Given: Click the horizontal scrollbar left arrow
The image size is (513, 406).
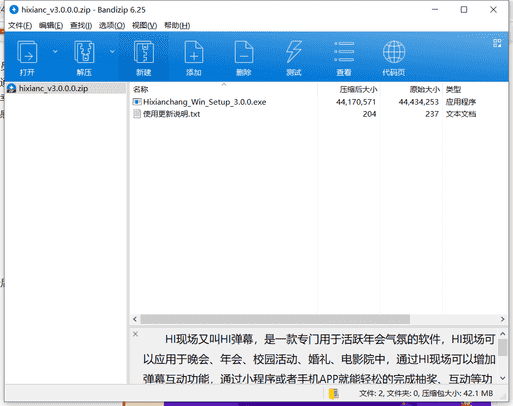Looking at the screenshot, I should point(135,319).
